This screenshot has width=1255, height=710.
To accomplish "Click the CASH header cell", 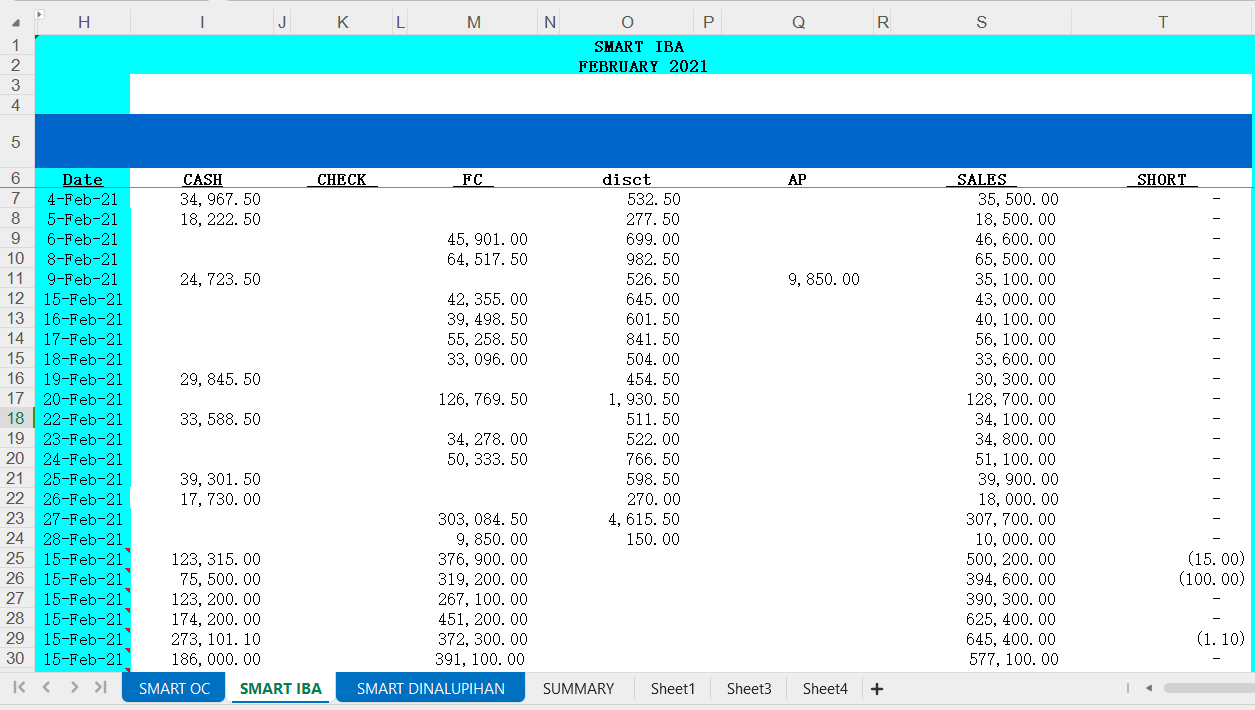I will pyautogui.click(x=203, y=179).
